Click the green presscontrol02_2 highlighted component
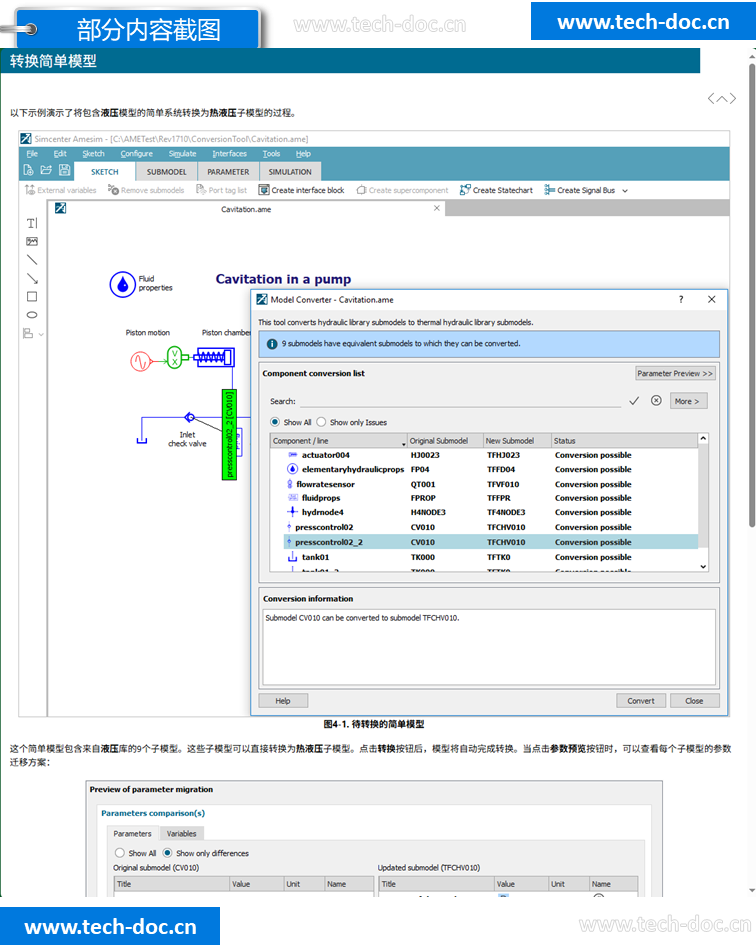756x945 pixels. tap(229, 434)
